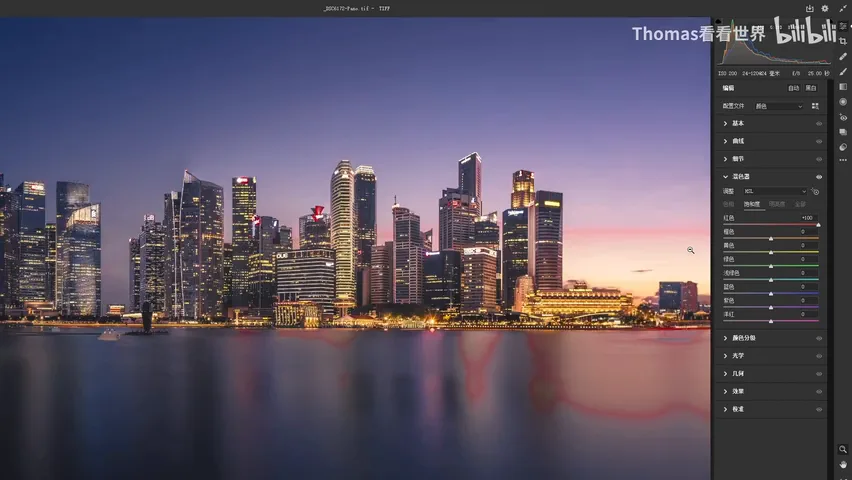Open the 配置文件 profile dropdown
The width and height of the screenshot is (852, 480).
(x=779, y=107)
